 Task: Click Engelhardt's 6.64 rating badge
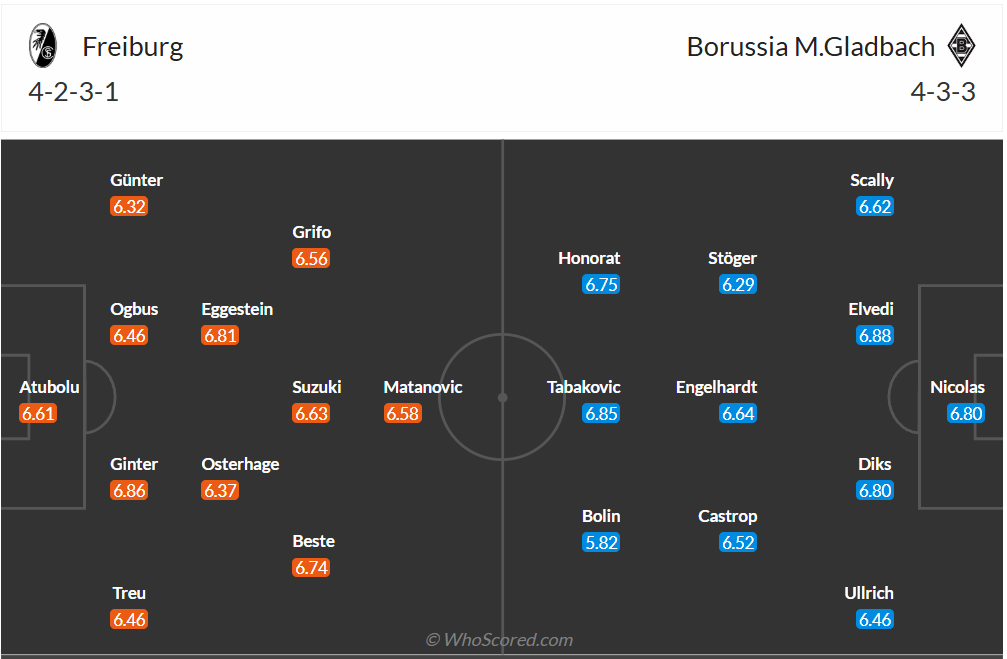coord(738,413)
